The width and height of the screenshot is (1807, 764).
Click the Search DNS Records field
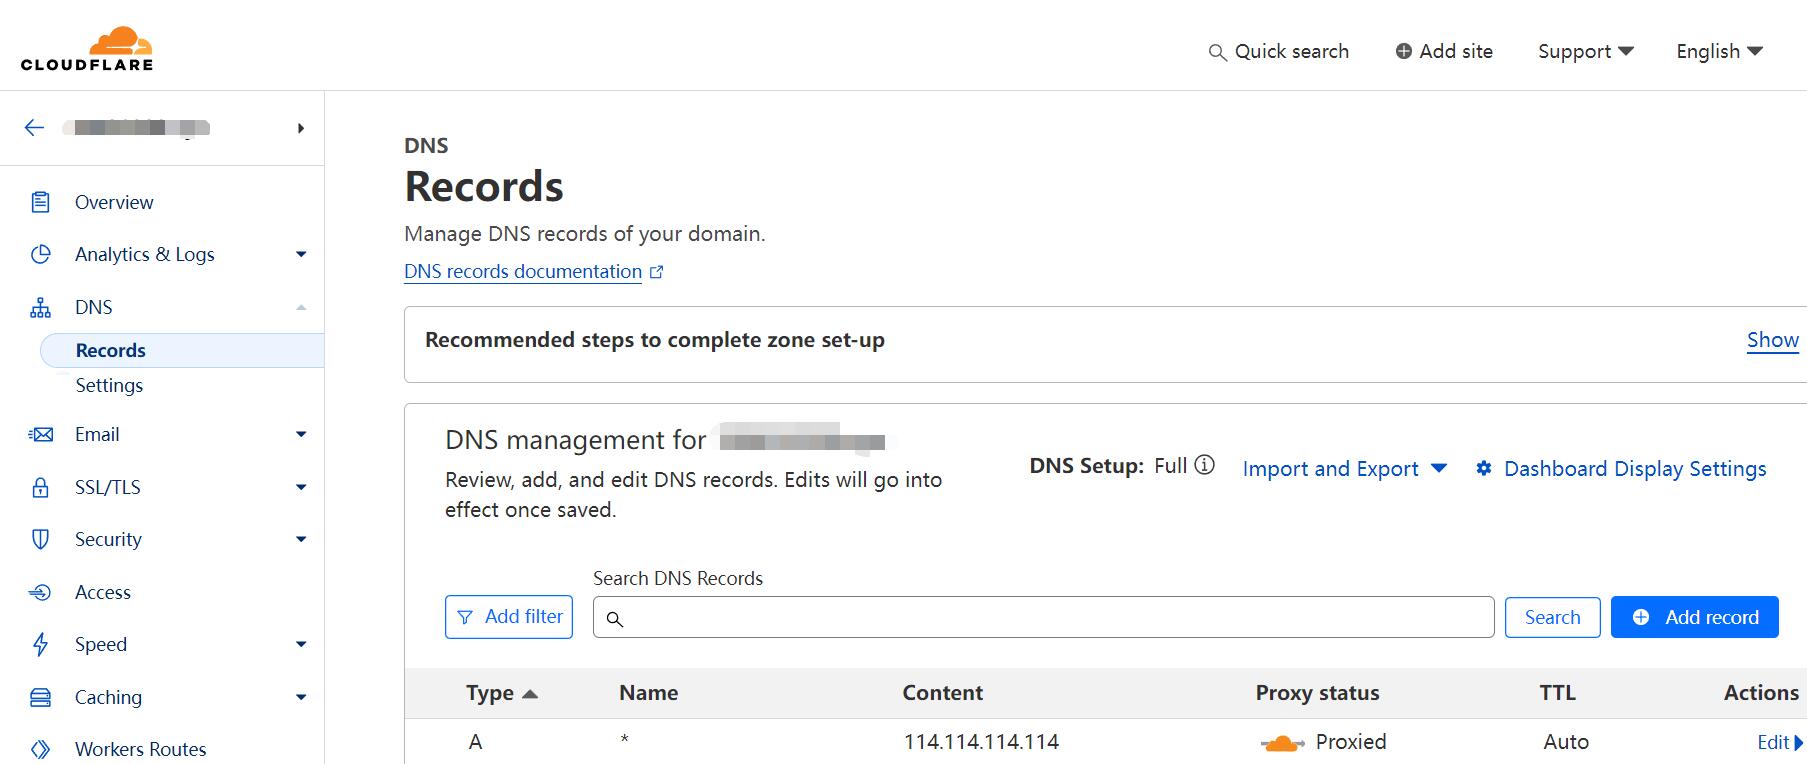(x=1043, y=617)
